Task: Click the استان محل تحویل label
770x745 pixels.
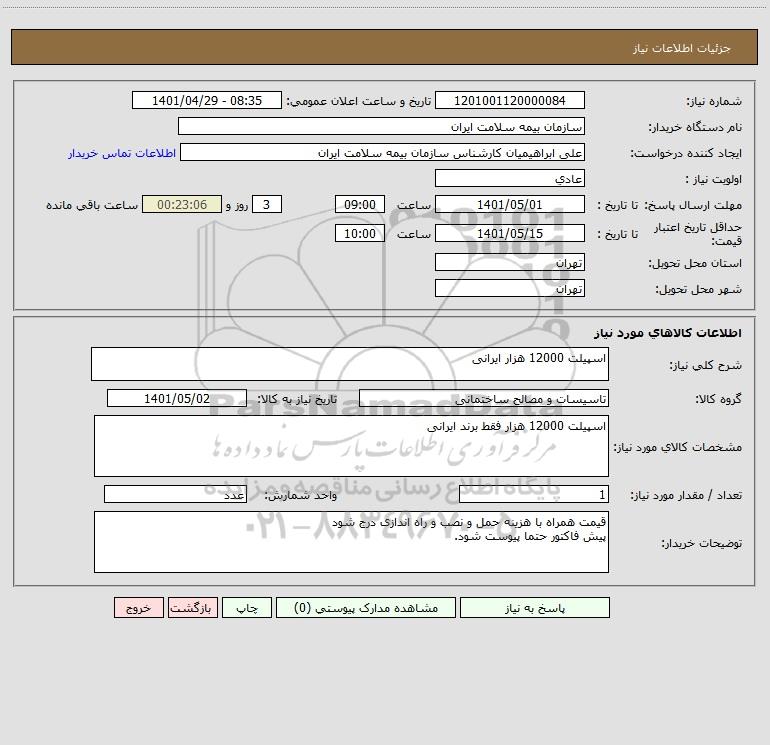Action: click(x=695, y=264)
